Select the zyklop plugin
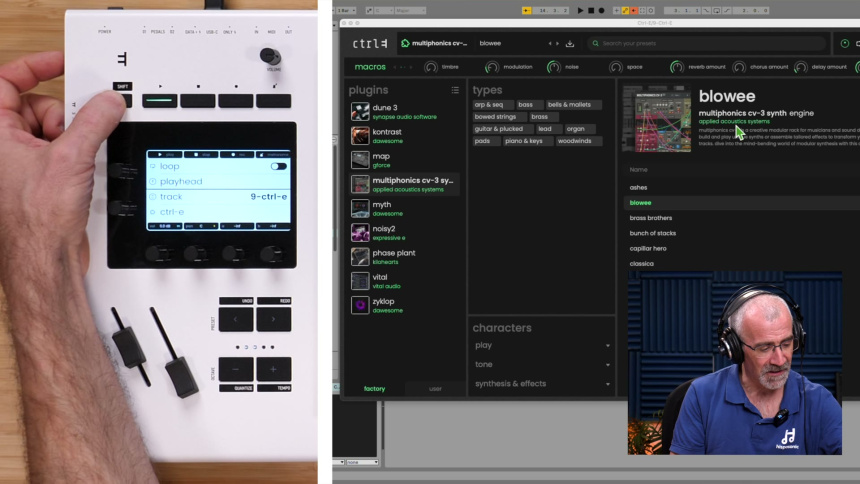 pyautogui.click(x=405, y=305)
